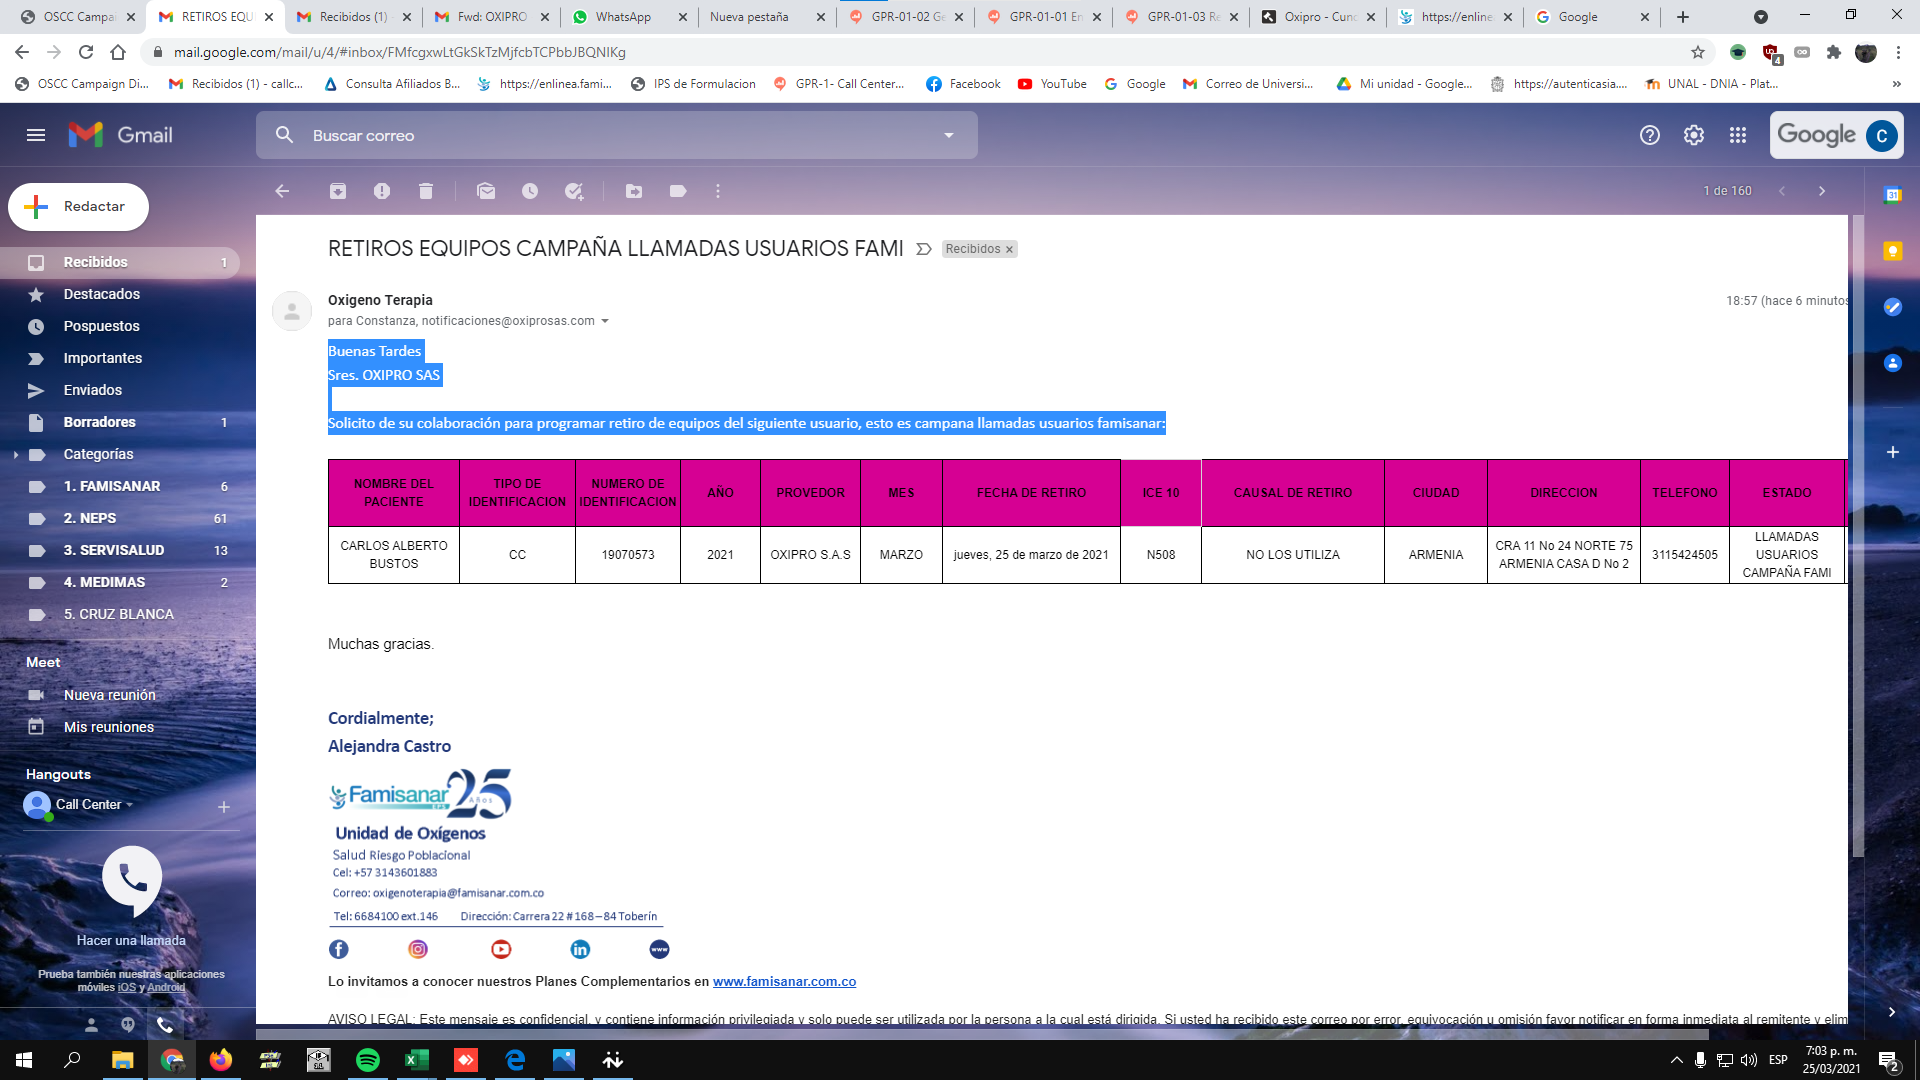Open tab search dropdown in Chrome
The height and width of the screenshot is (1080, 1920).
click(1761, 17)
